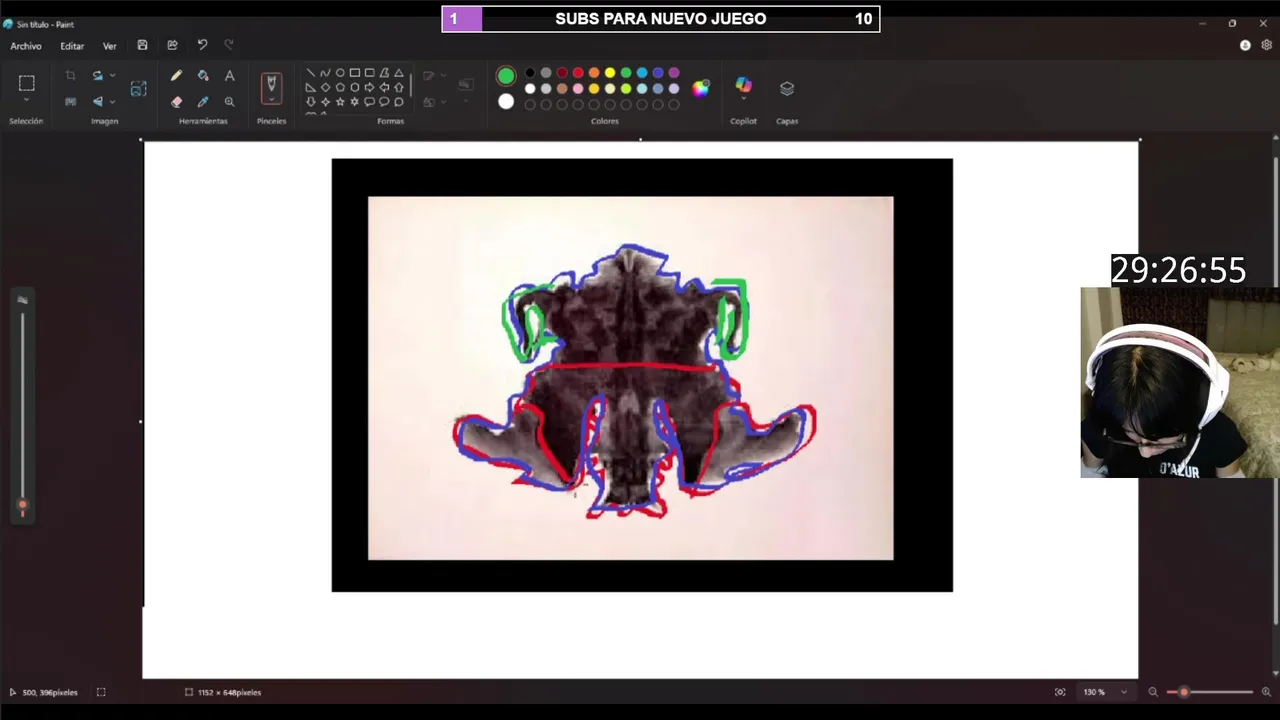The image size is (1280, 720).
Task: Click the Flip image icon
Action: tap(97, 102)
